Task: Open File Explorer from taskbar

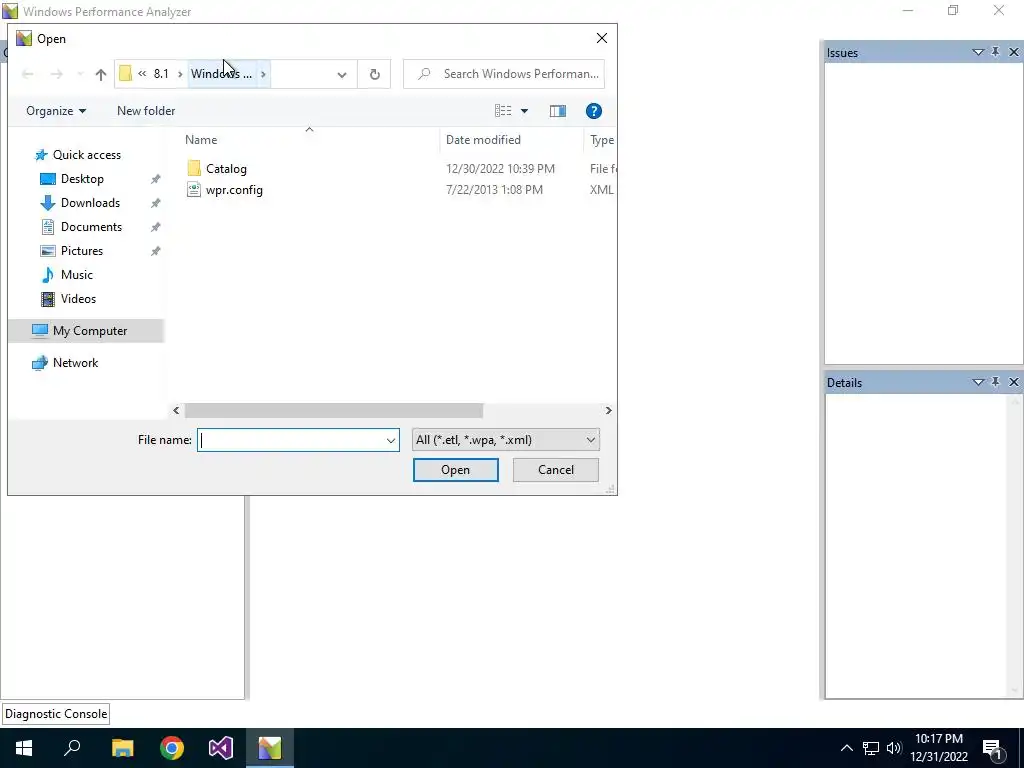Action: tap(122, 748)
